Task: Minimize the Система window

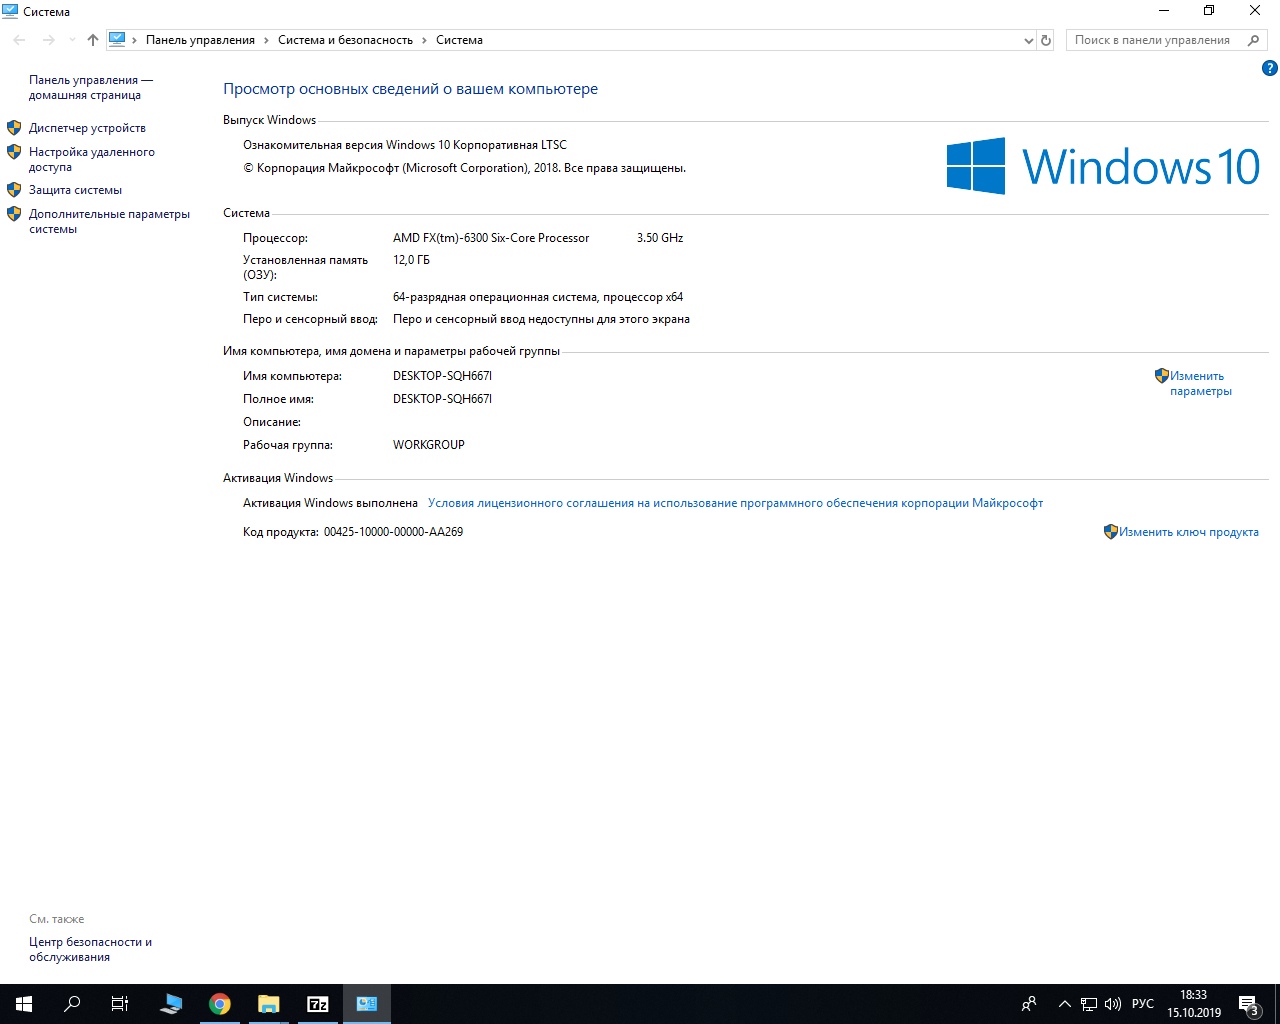Action: [1164, 11]
